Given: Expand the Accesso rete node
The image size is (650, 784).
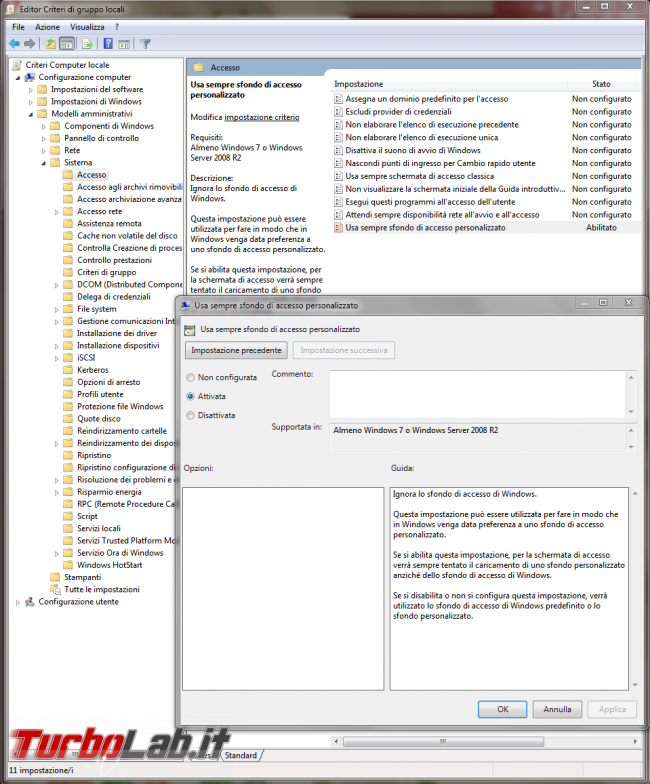Looking at the screenshot, I should click(56, 212).
